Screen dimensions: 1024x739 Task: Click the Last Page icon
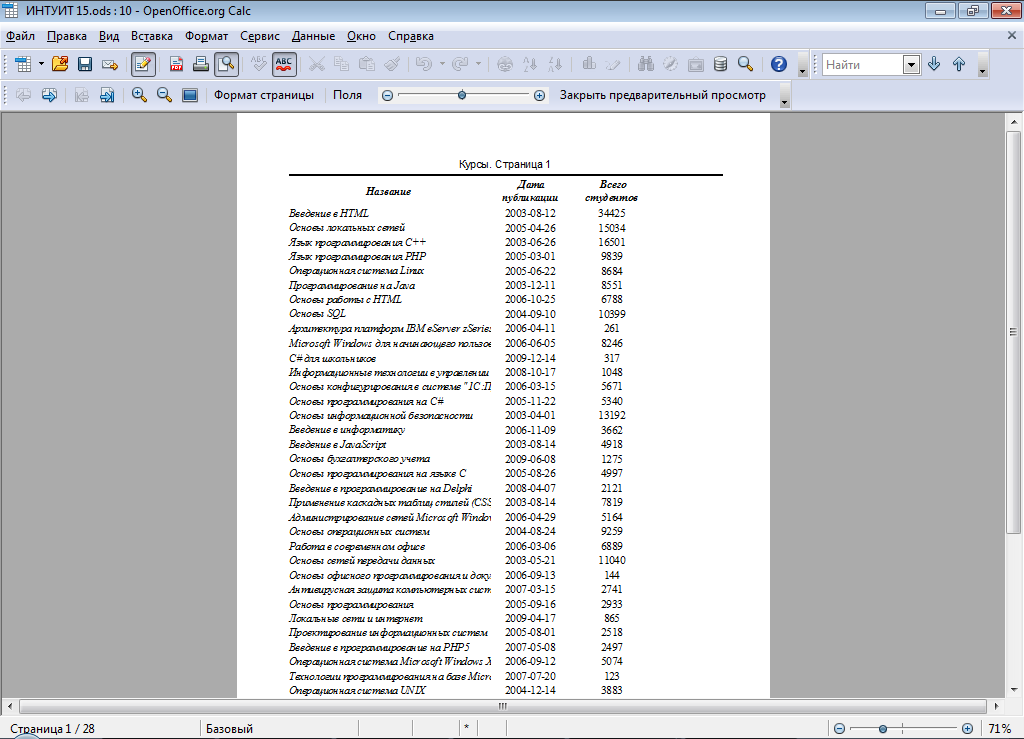tap(106, 95)
